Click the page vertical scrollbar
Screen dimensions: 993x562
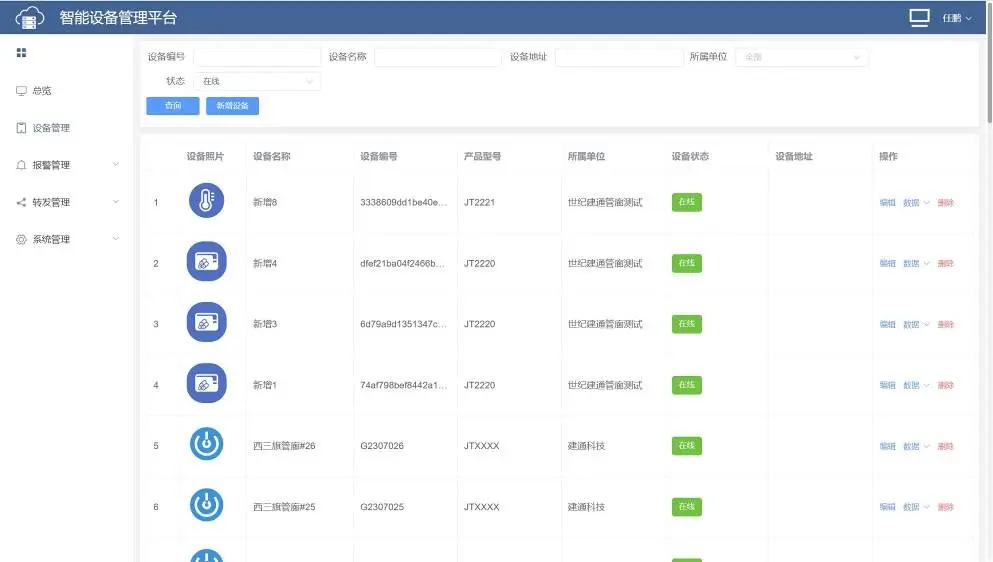point(989,63)
